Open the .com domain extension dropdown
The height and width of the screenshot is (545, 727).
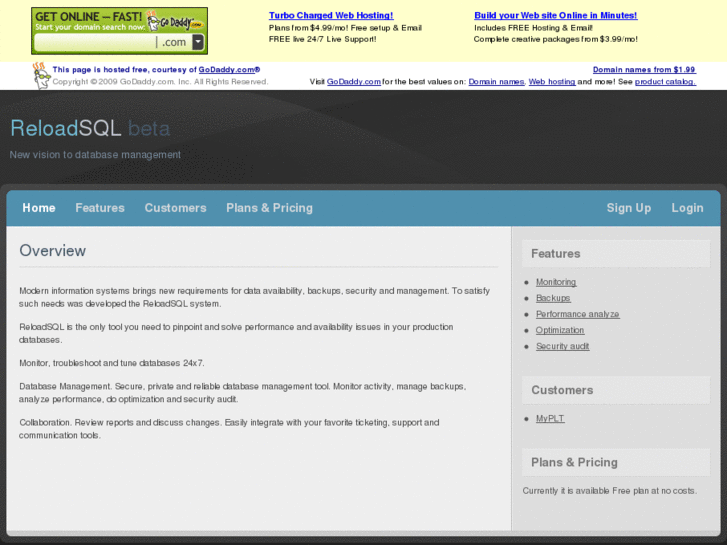click(x=198, y=42)
